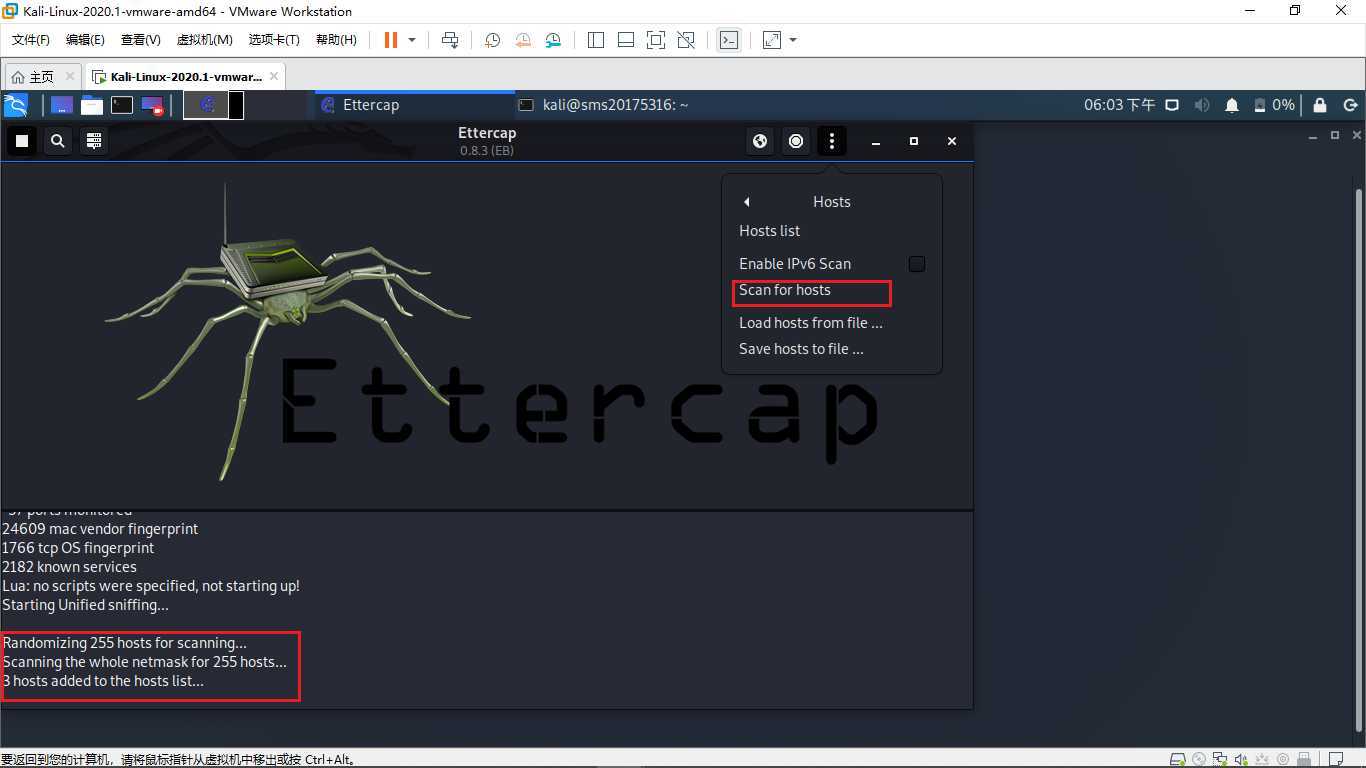Send Ctrl+Alt+Del to the VM
The height and width of the screenshot is (768, 1366).
pos(450,40)
